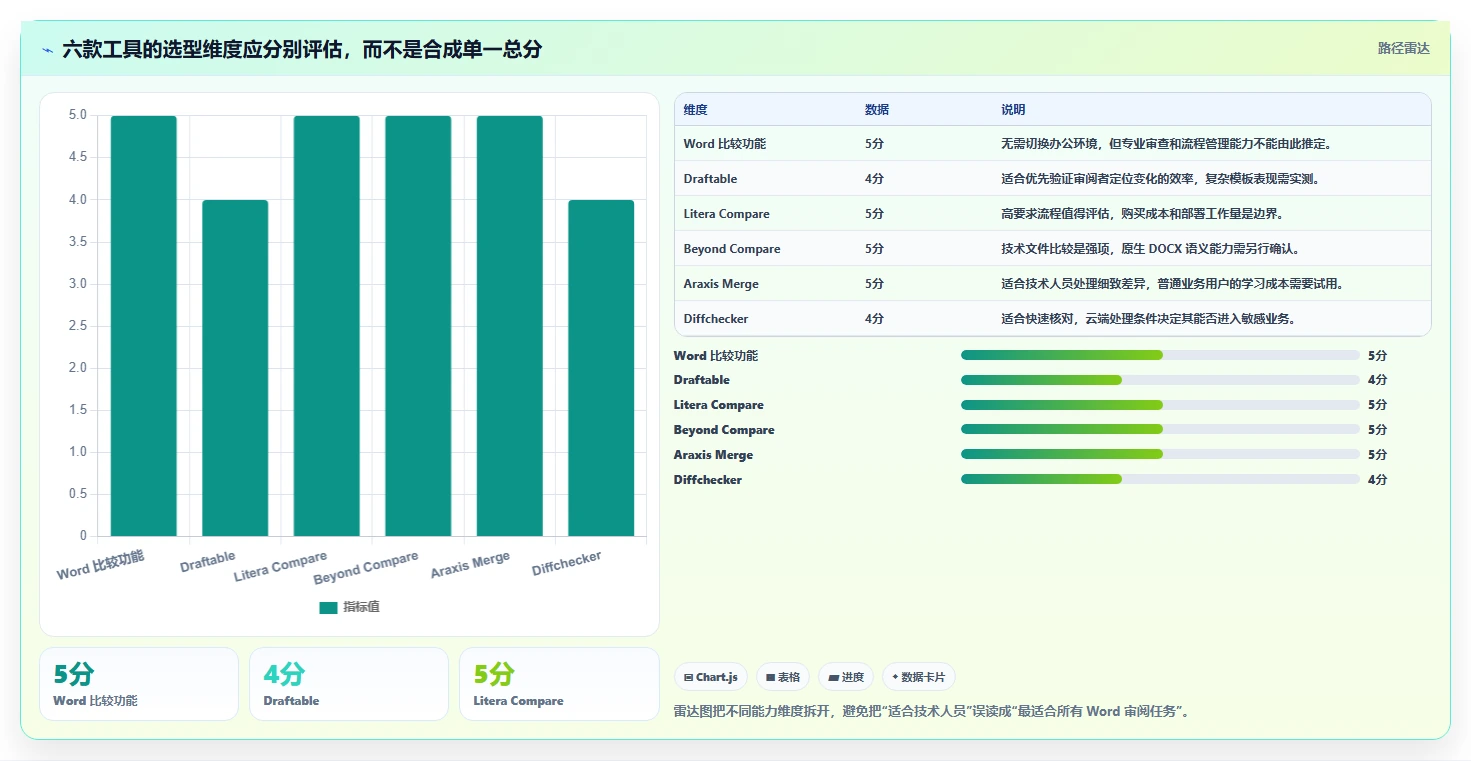The width and height of the screenshot is (1471, 761).
Task: Select the 表格 chip
Action: click(x=783, y=677)
